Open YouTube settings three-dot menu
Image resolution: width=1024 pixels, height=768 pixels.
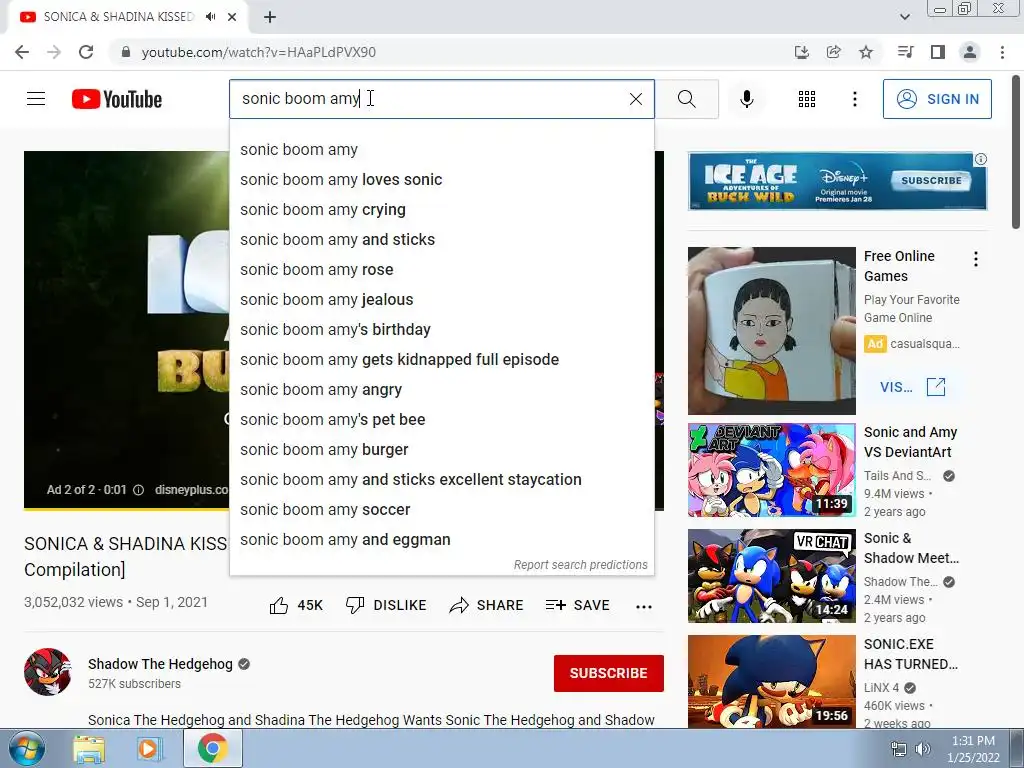click(854, 99)
